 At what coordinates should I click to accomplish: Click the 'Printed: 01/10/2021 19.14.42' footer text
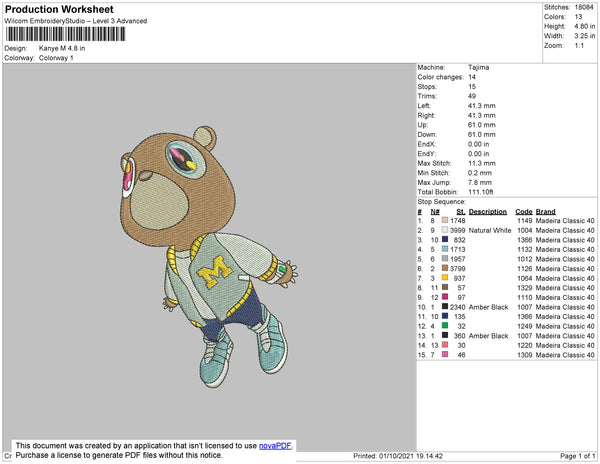(398, 456)
